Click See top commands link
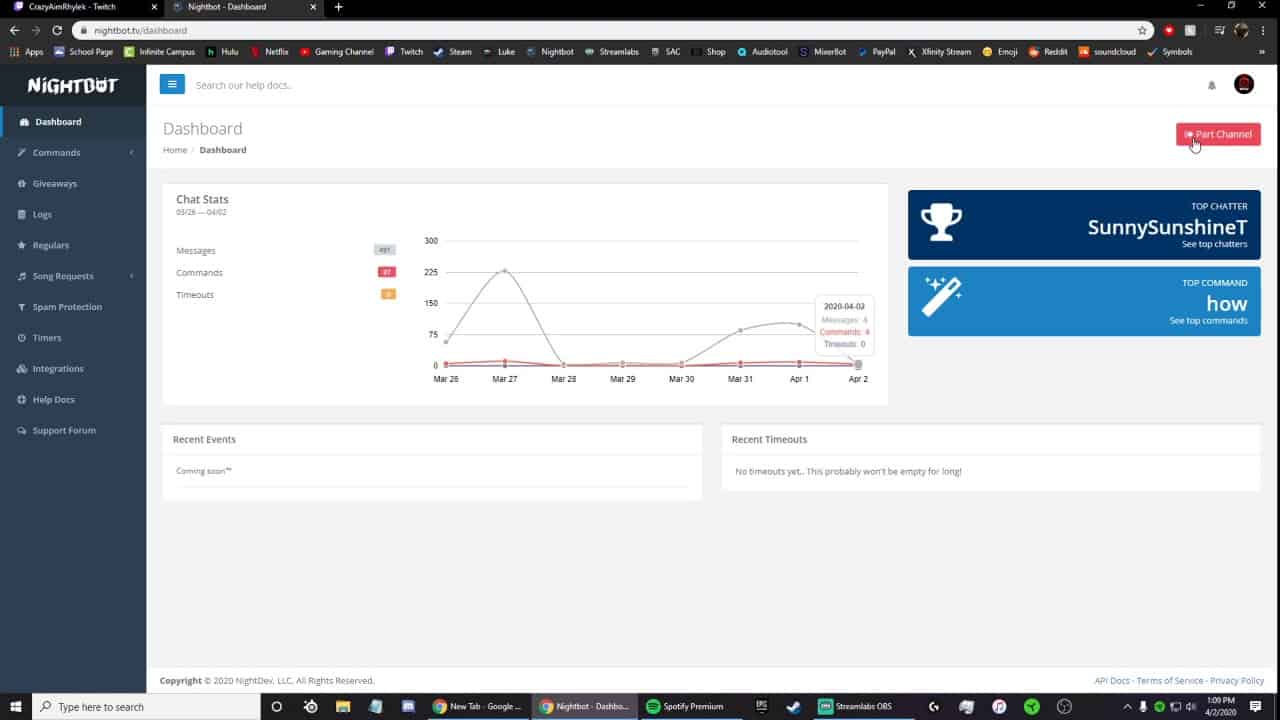The image size is (1280, 720). pos(1208,321)
